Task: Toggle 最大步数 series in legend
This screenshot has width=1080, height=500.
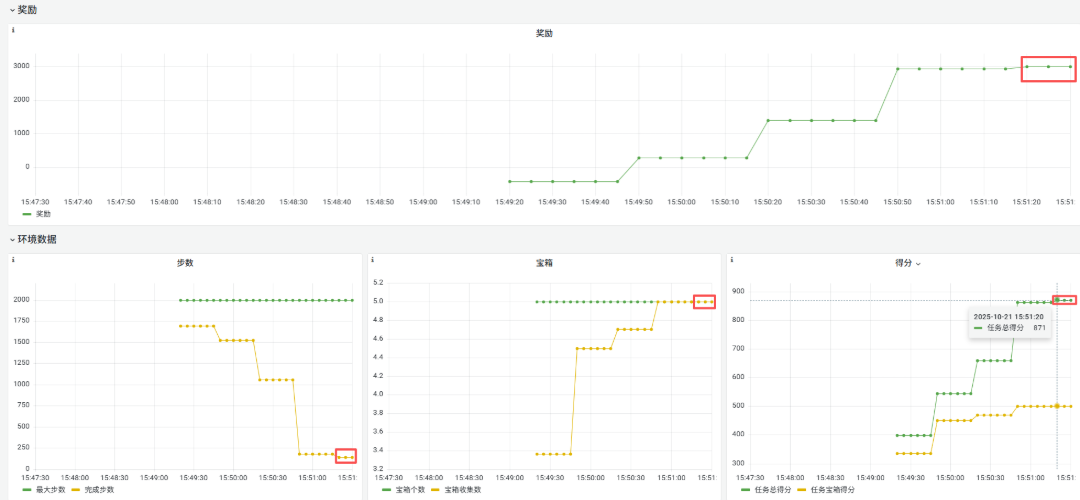Action: pos(51,489)
